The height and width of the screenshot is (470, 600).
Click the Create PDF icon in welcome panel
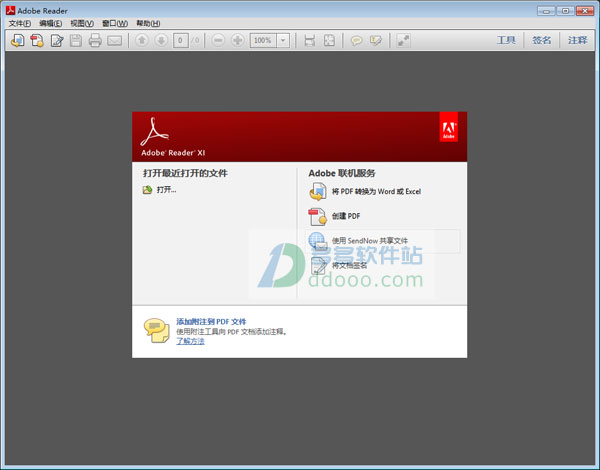pyautogui.click(x=318, y=216)
